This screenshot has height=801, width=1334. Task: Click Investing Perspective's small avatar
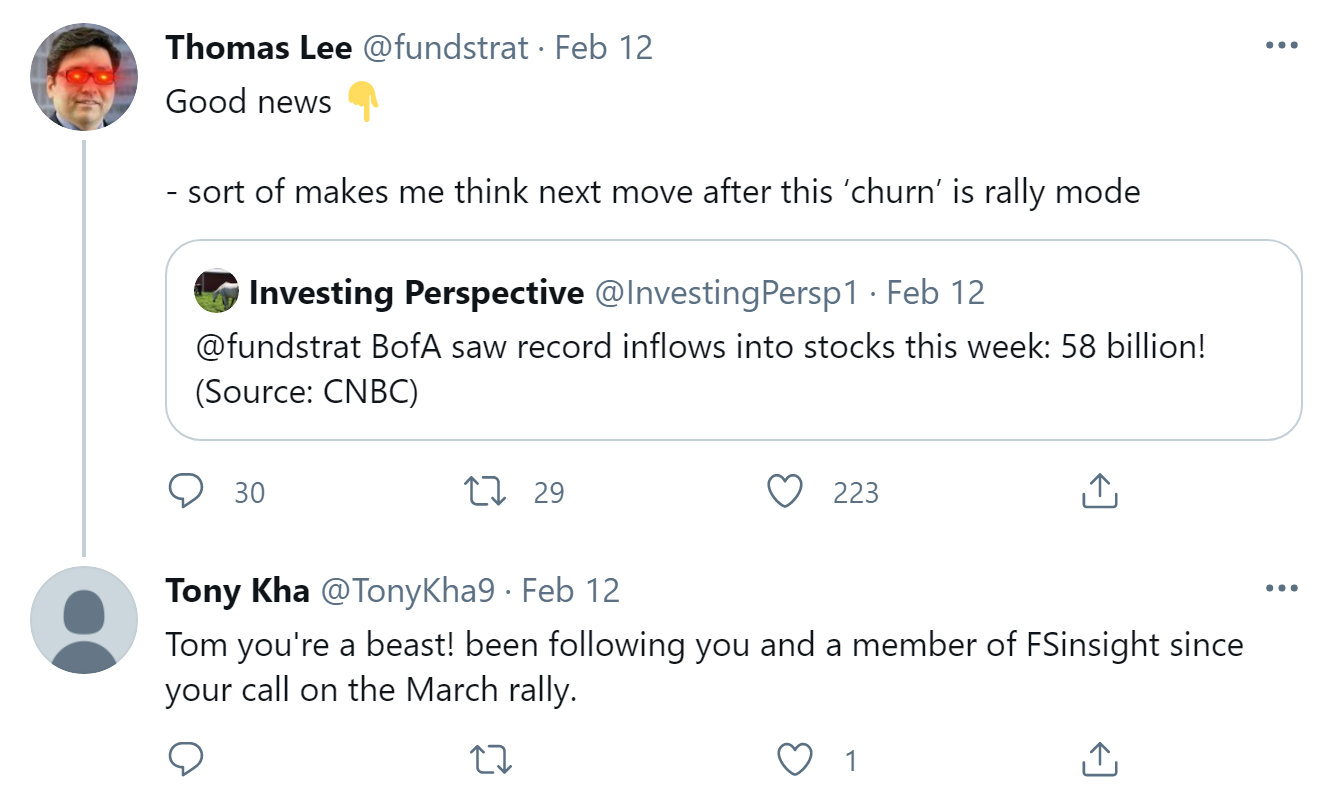[216, 291]
